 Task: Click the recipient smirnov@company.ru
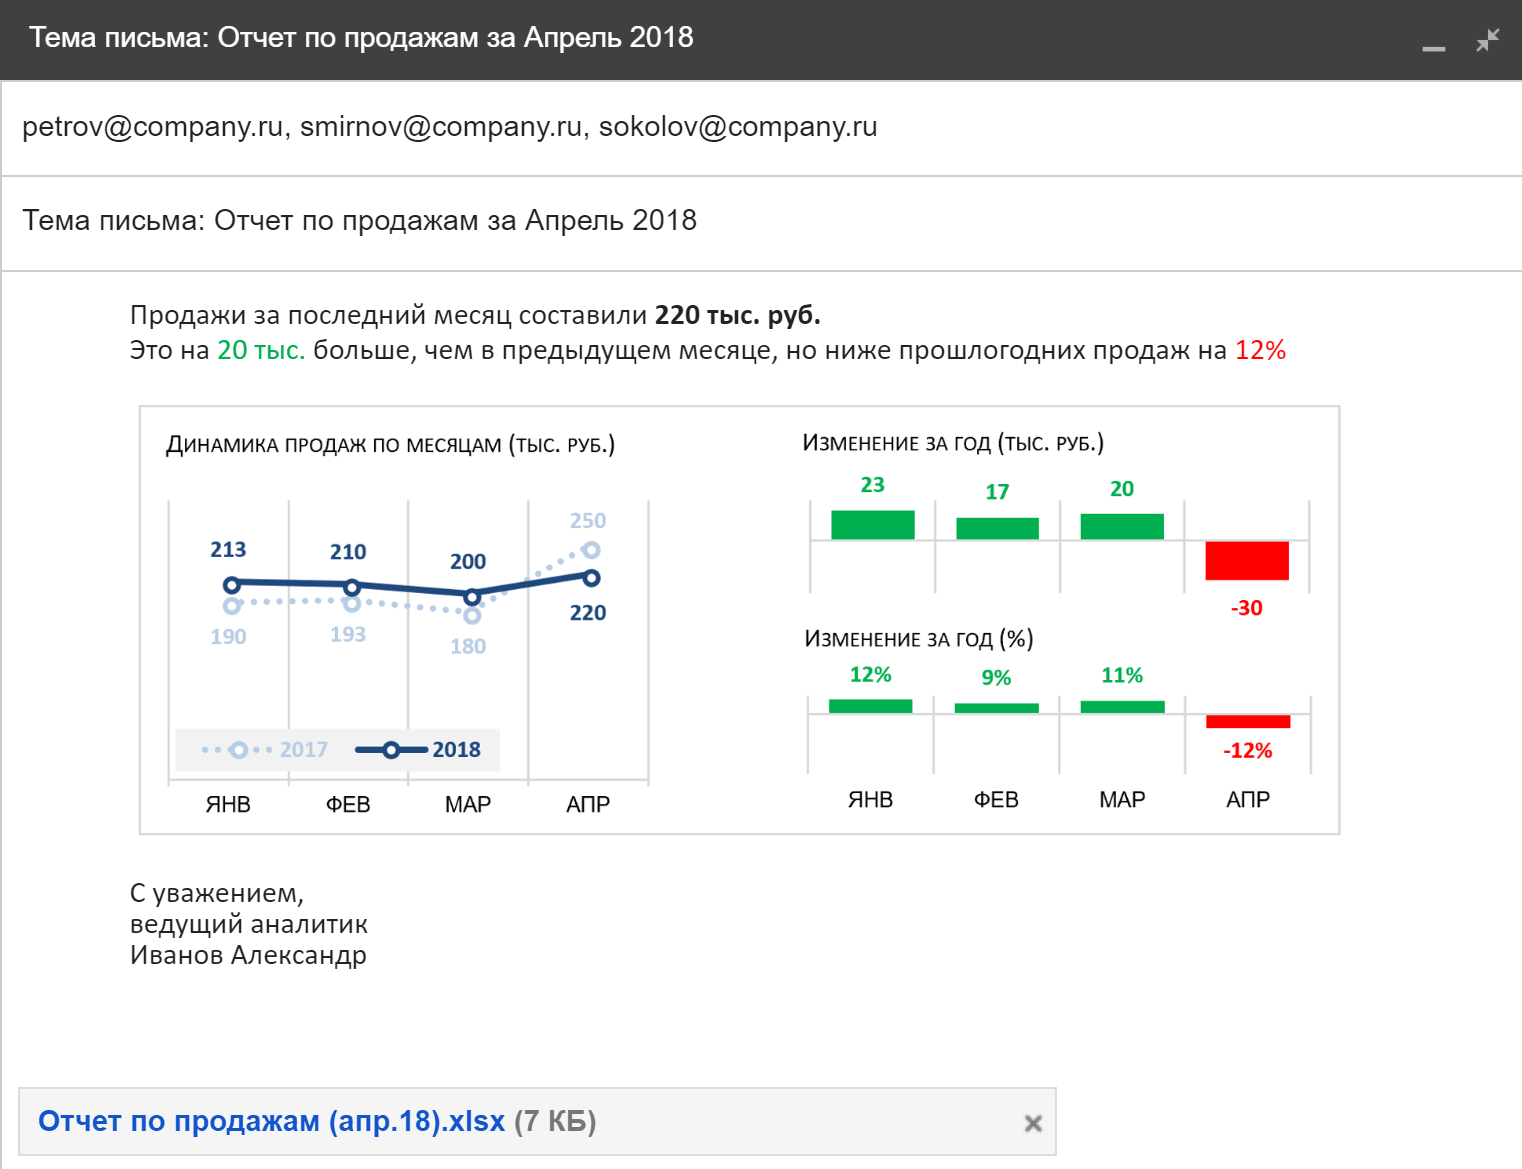(x=440, y=126)
